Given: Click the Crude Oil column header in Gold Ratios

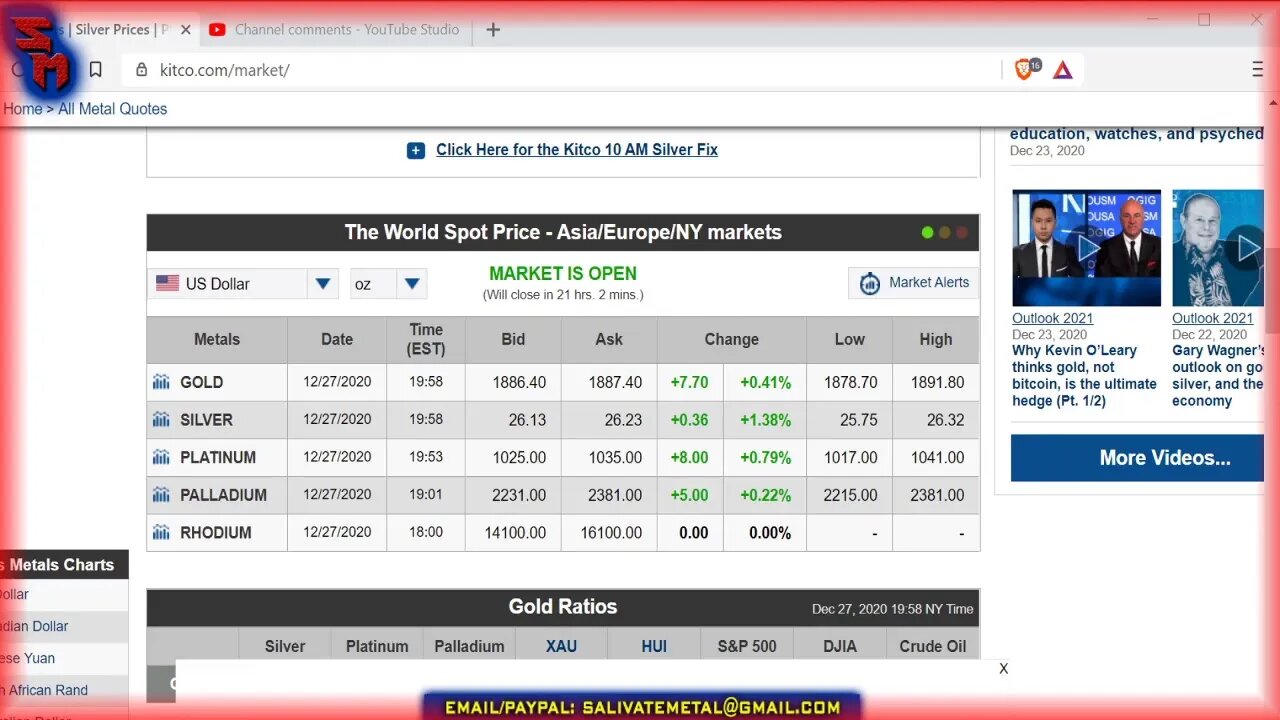Looking at the screenshot, I should point(932,646).
